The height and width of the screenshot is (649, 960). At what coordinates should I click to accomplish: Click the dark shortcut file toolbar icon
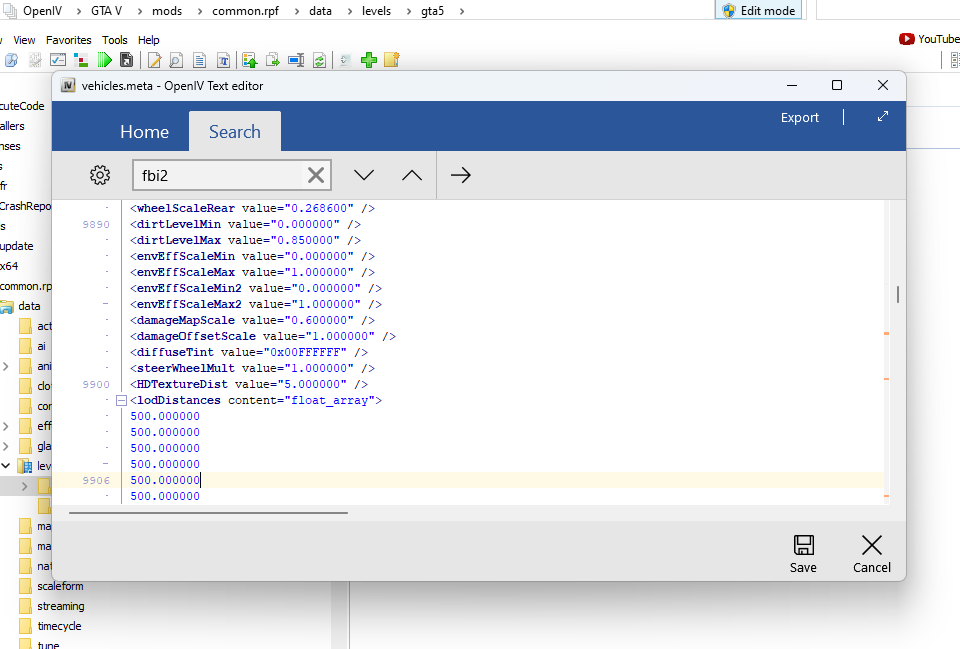(127, 60)
